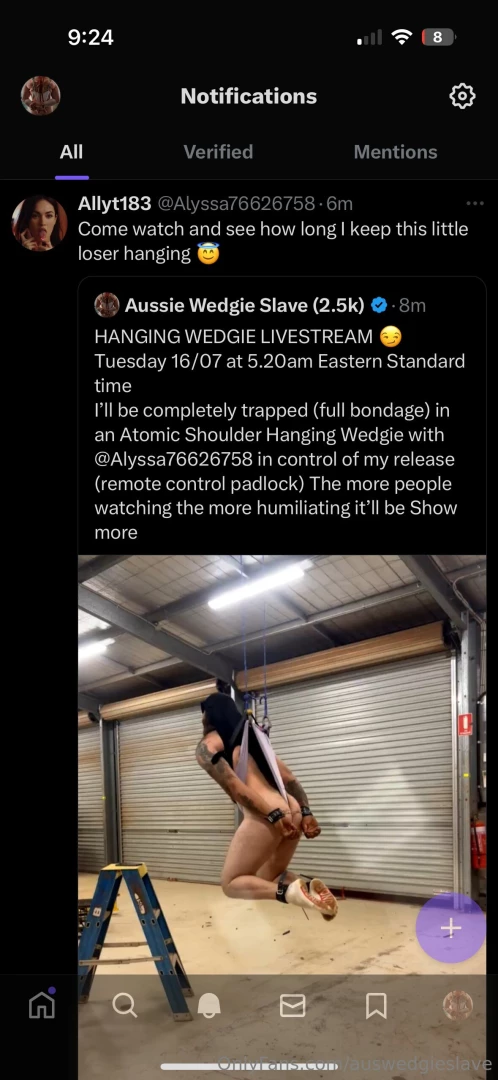Open Messages envelope icon
This screenshot has width=498, height=1080.
[x=293, y=1006]
